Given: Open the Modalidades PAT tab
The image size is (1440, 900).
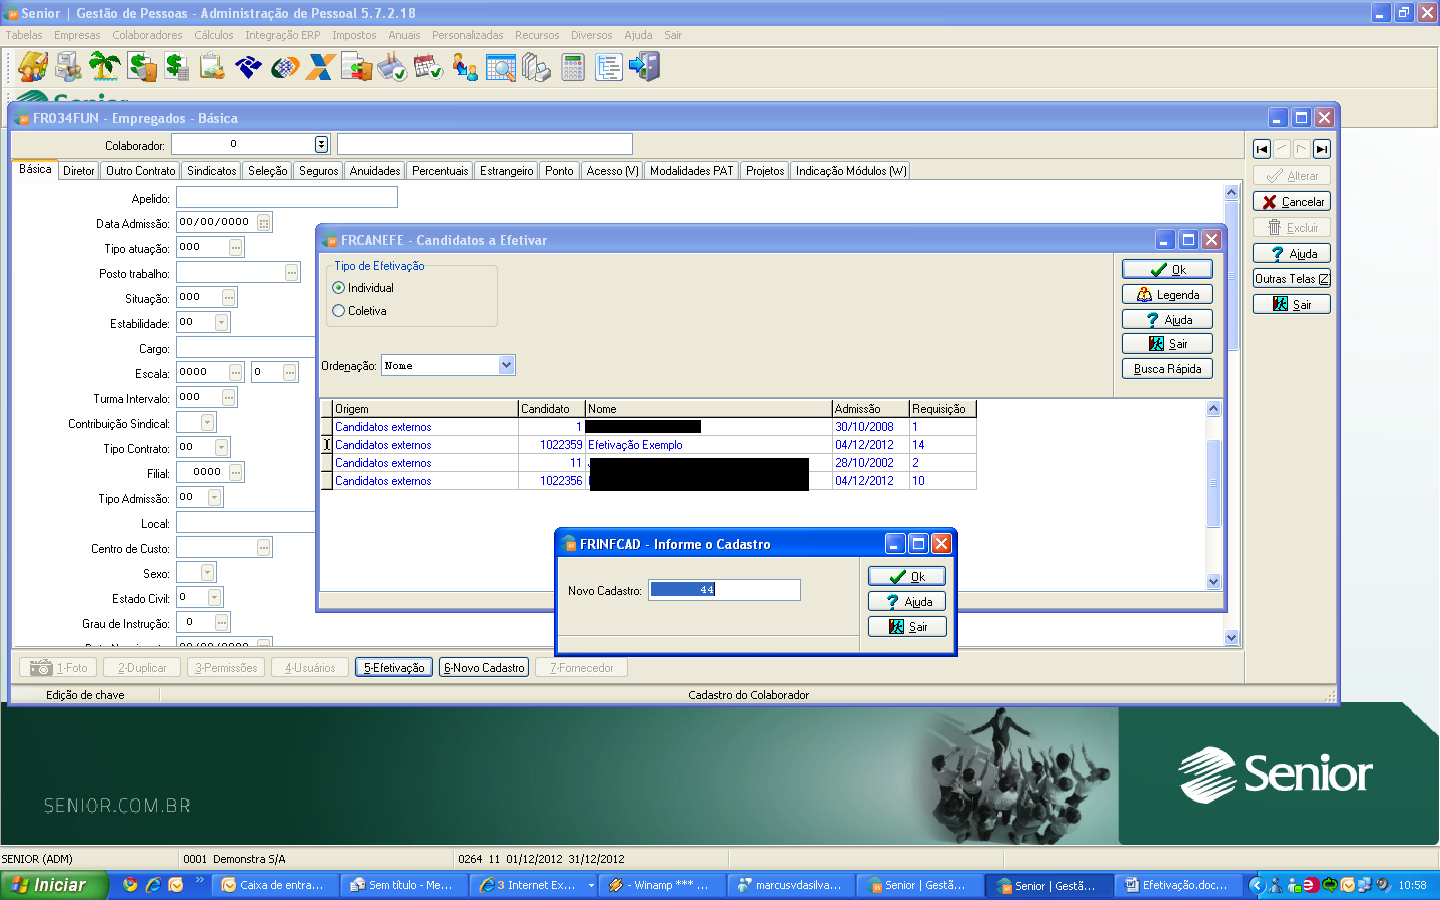Looking at the screenshot, I should pos(692,171).
